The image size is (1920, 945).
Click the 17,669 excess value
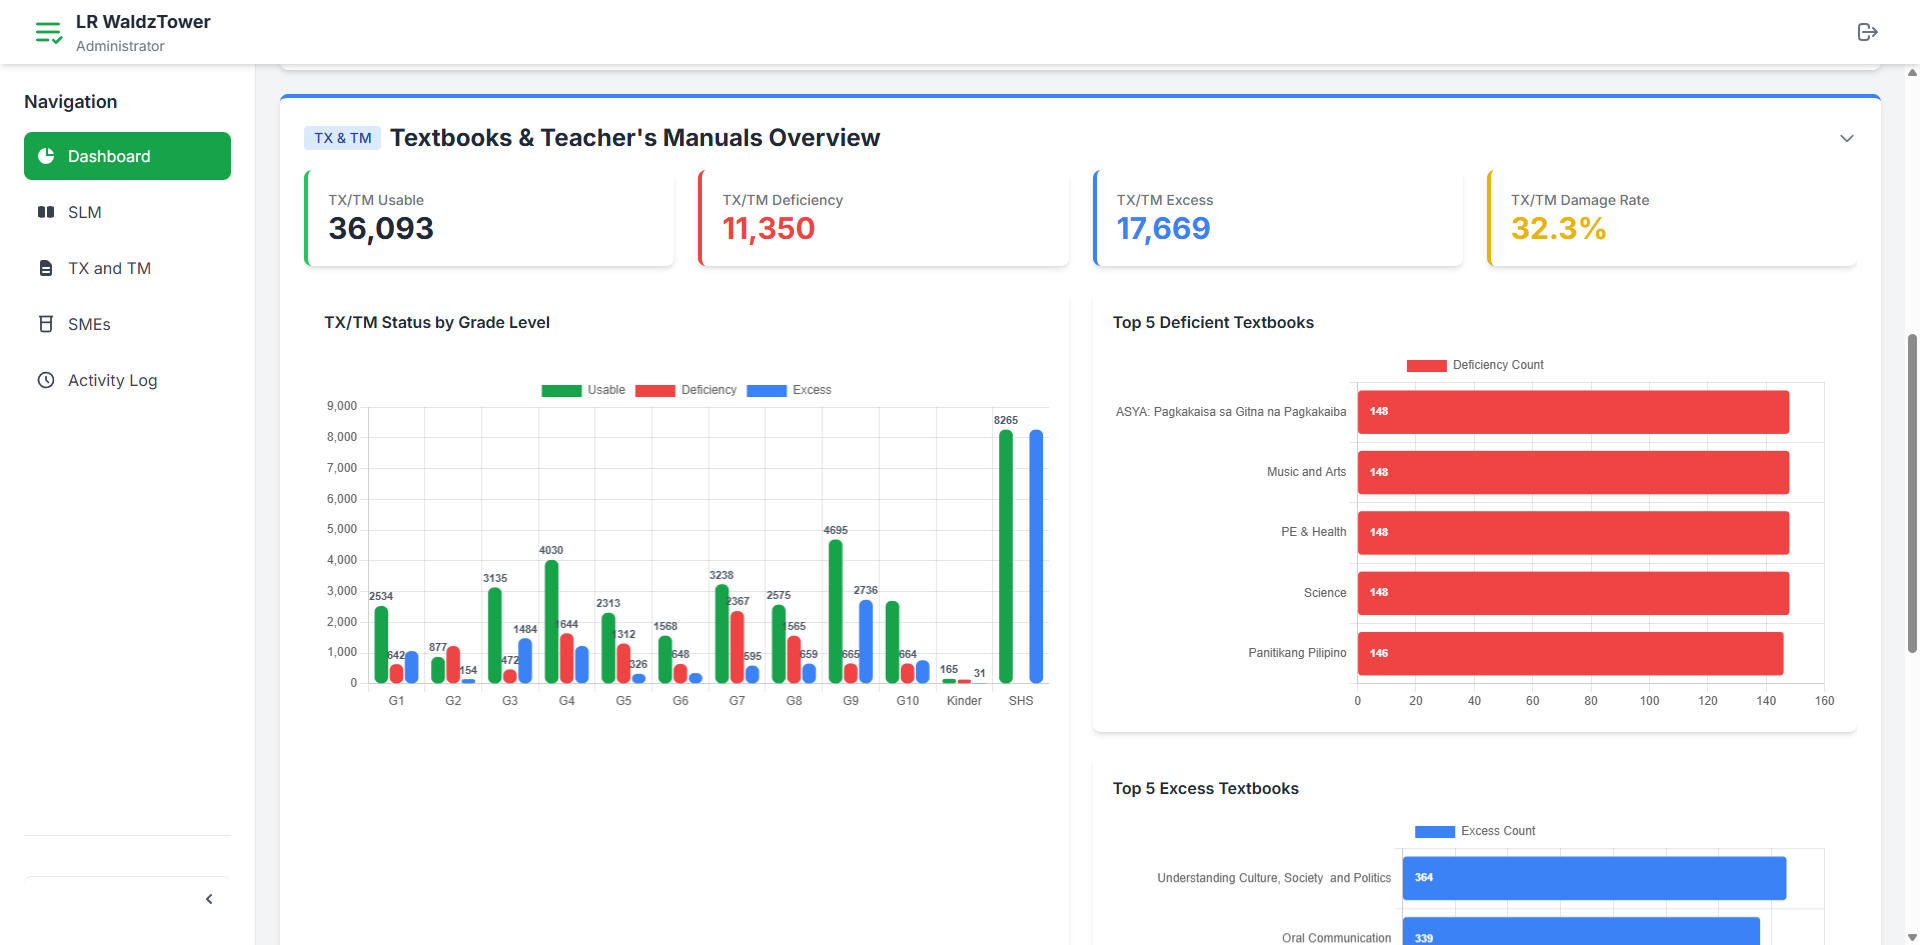coord(1164,229)
